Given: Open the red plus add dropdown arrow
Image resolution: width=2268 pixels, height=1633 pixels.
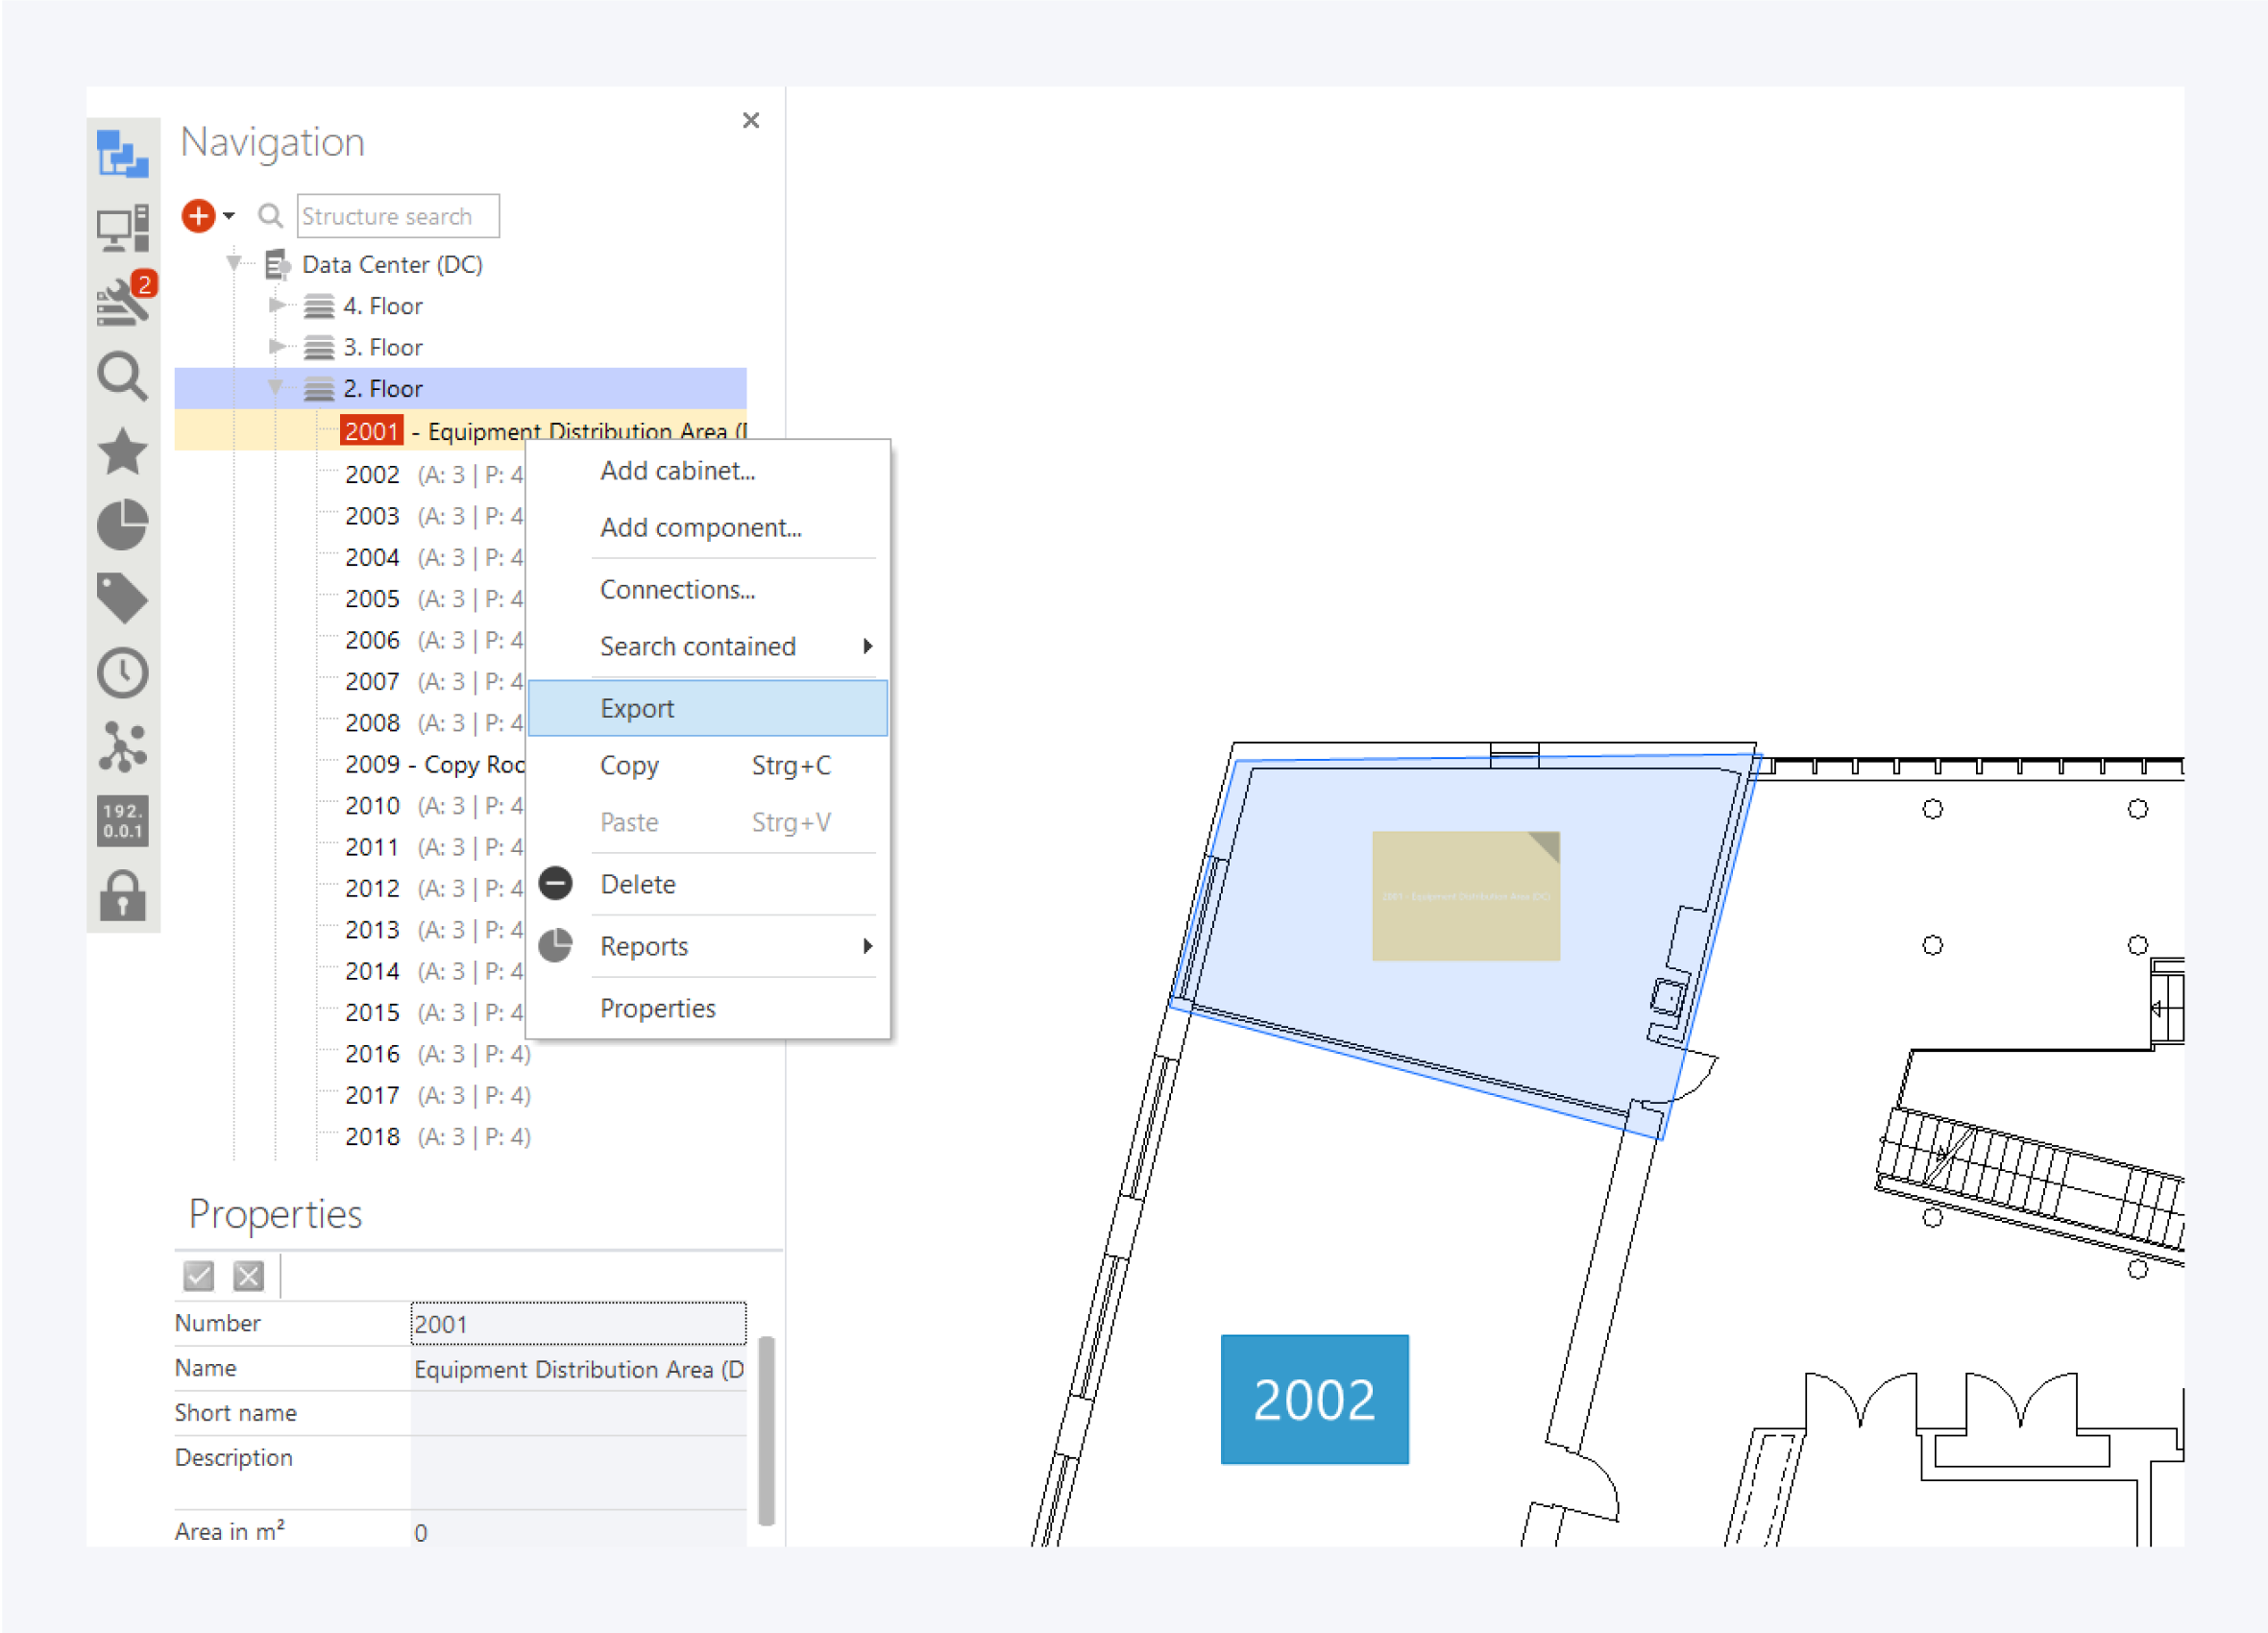Looking at the screenshot, I should (x=229, y=216).
